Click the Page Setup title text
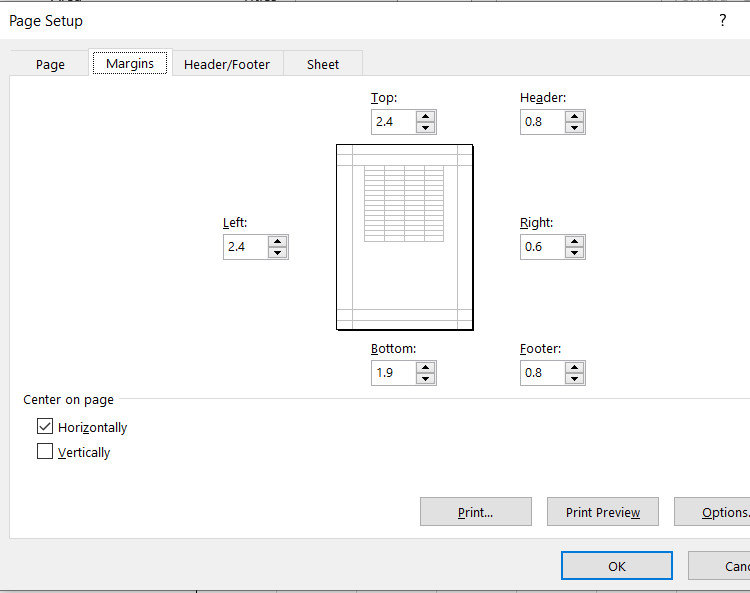The image size is (750, 593). (x=46, y=21)
